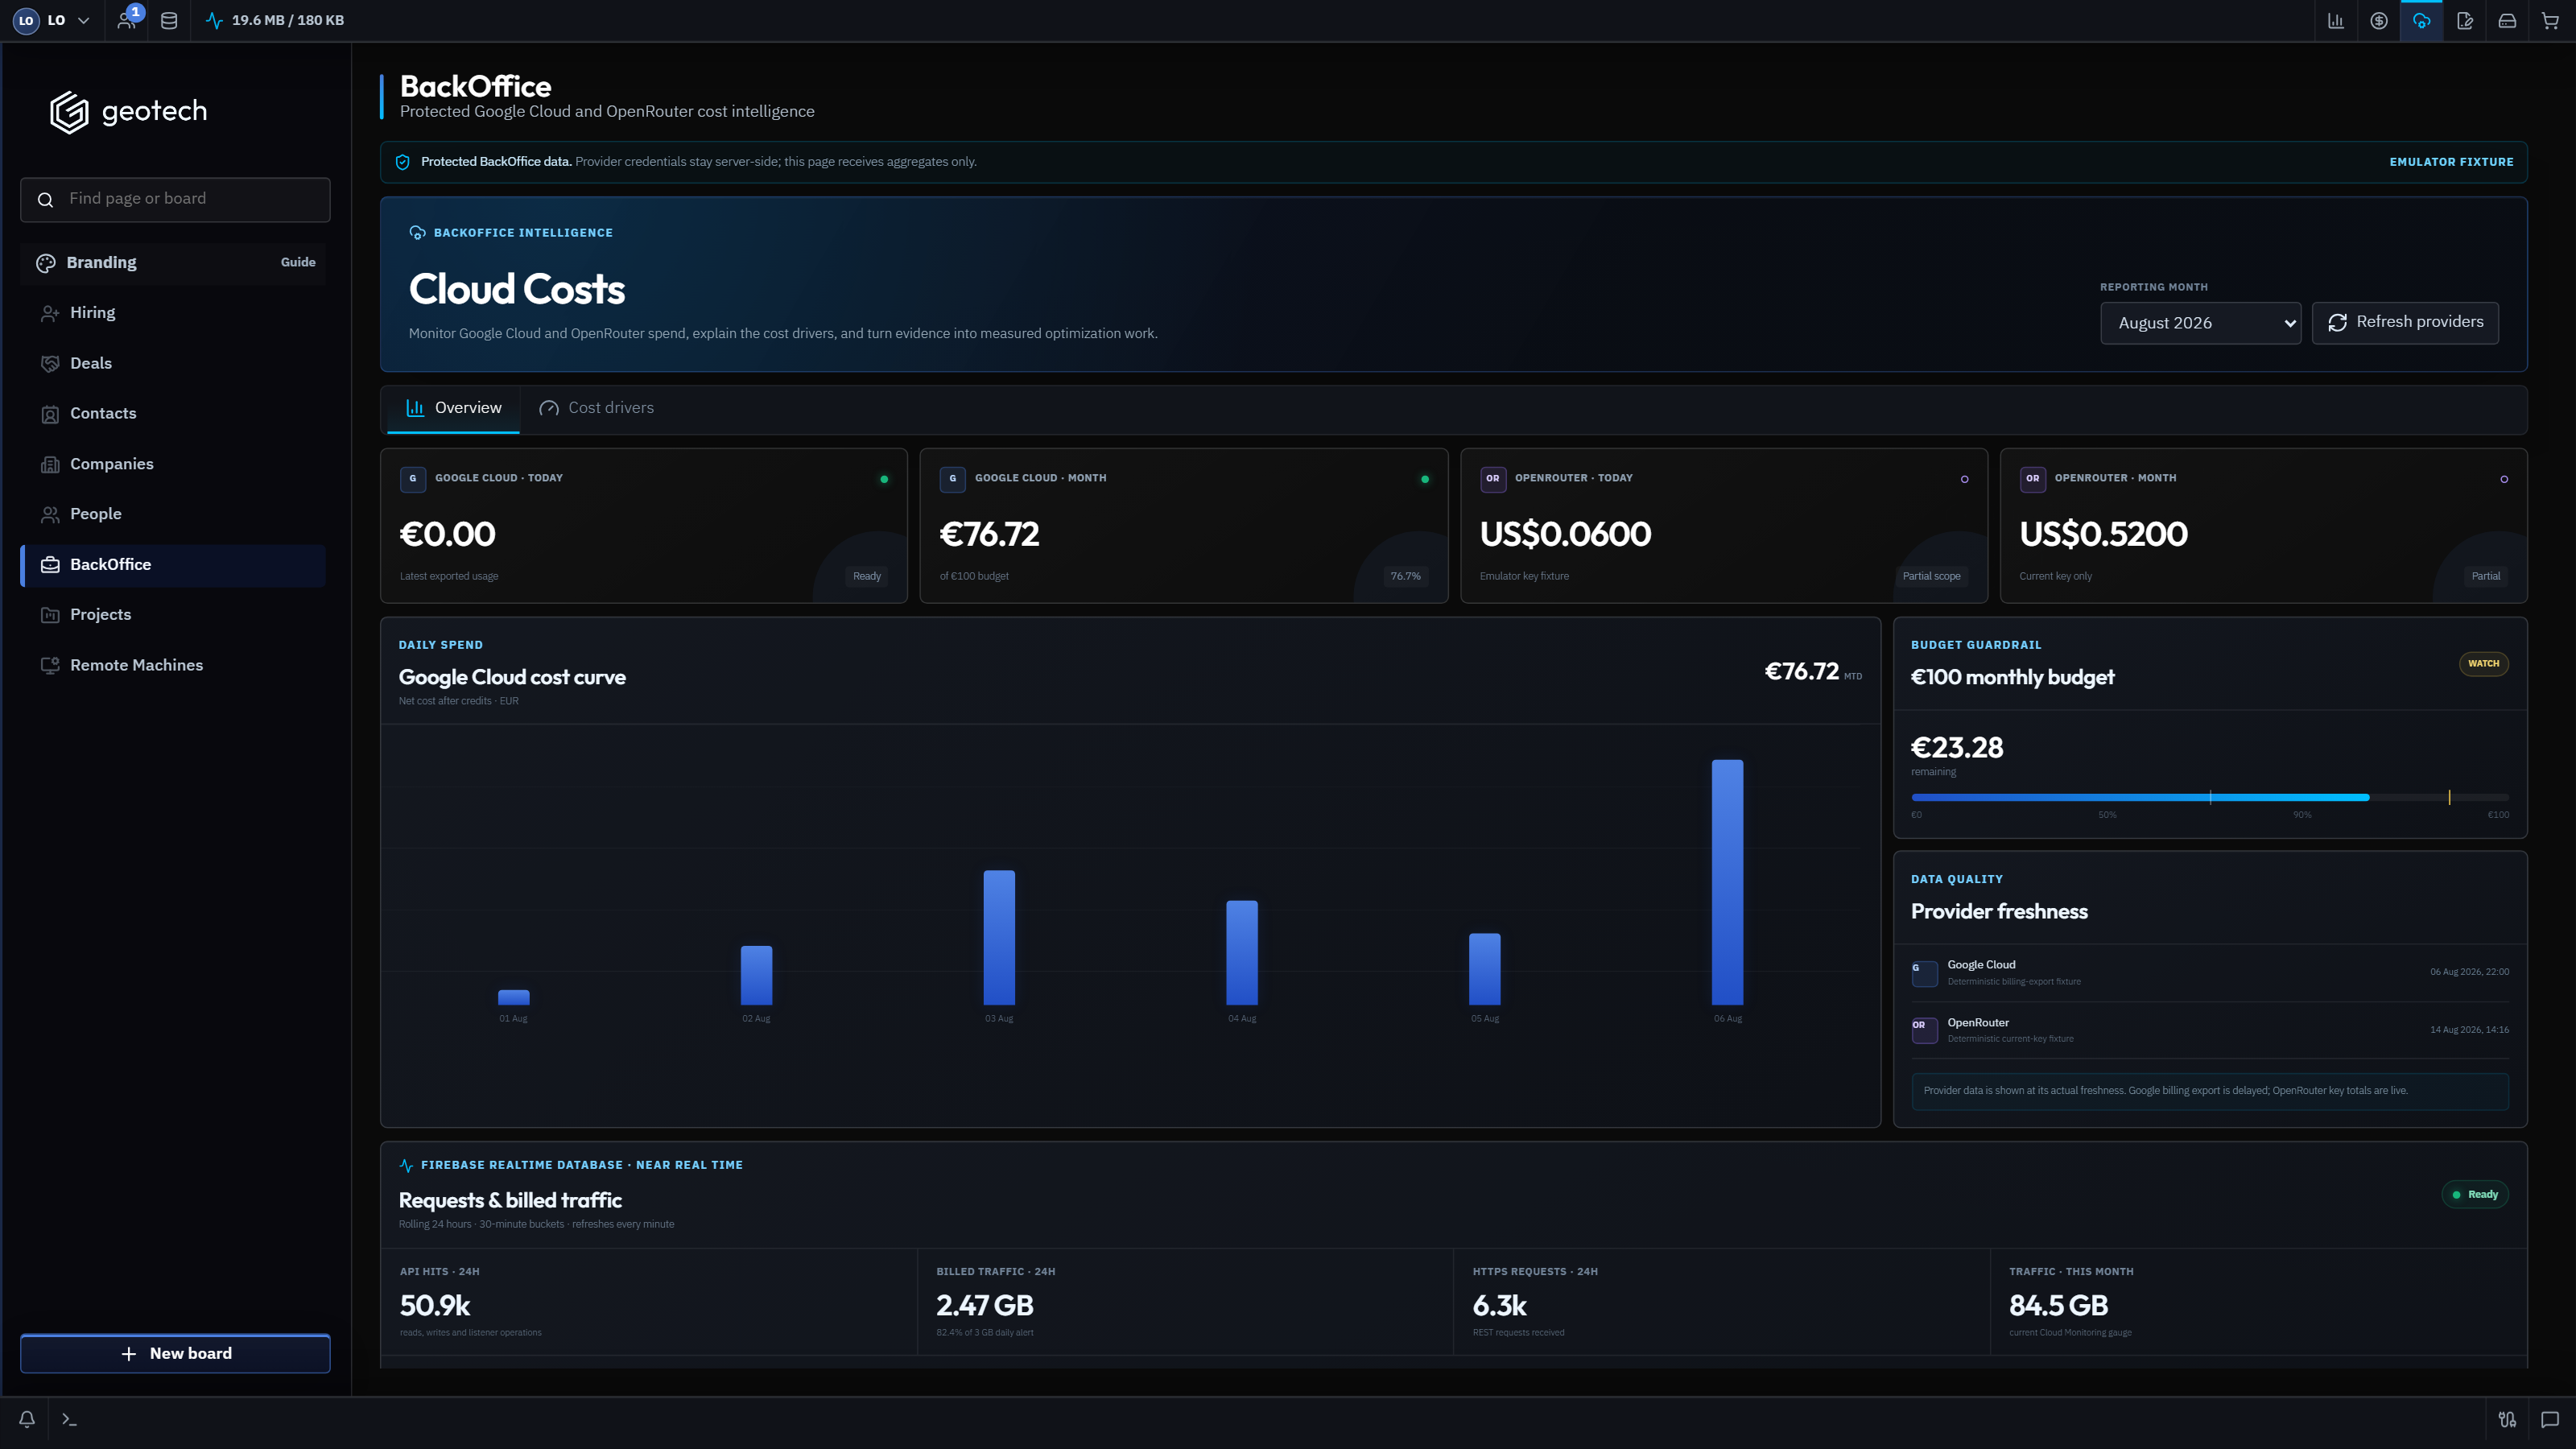Click the €23.28 remaining value
2576x1449 pixels.
1957,748
